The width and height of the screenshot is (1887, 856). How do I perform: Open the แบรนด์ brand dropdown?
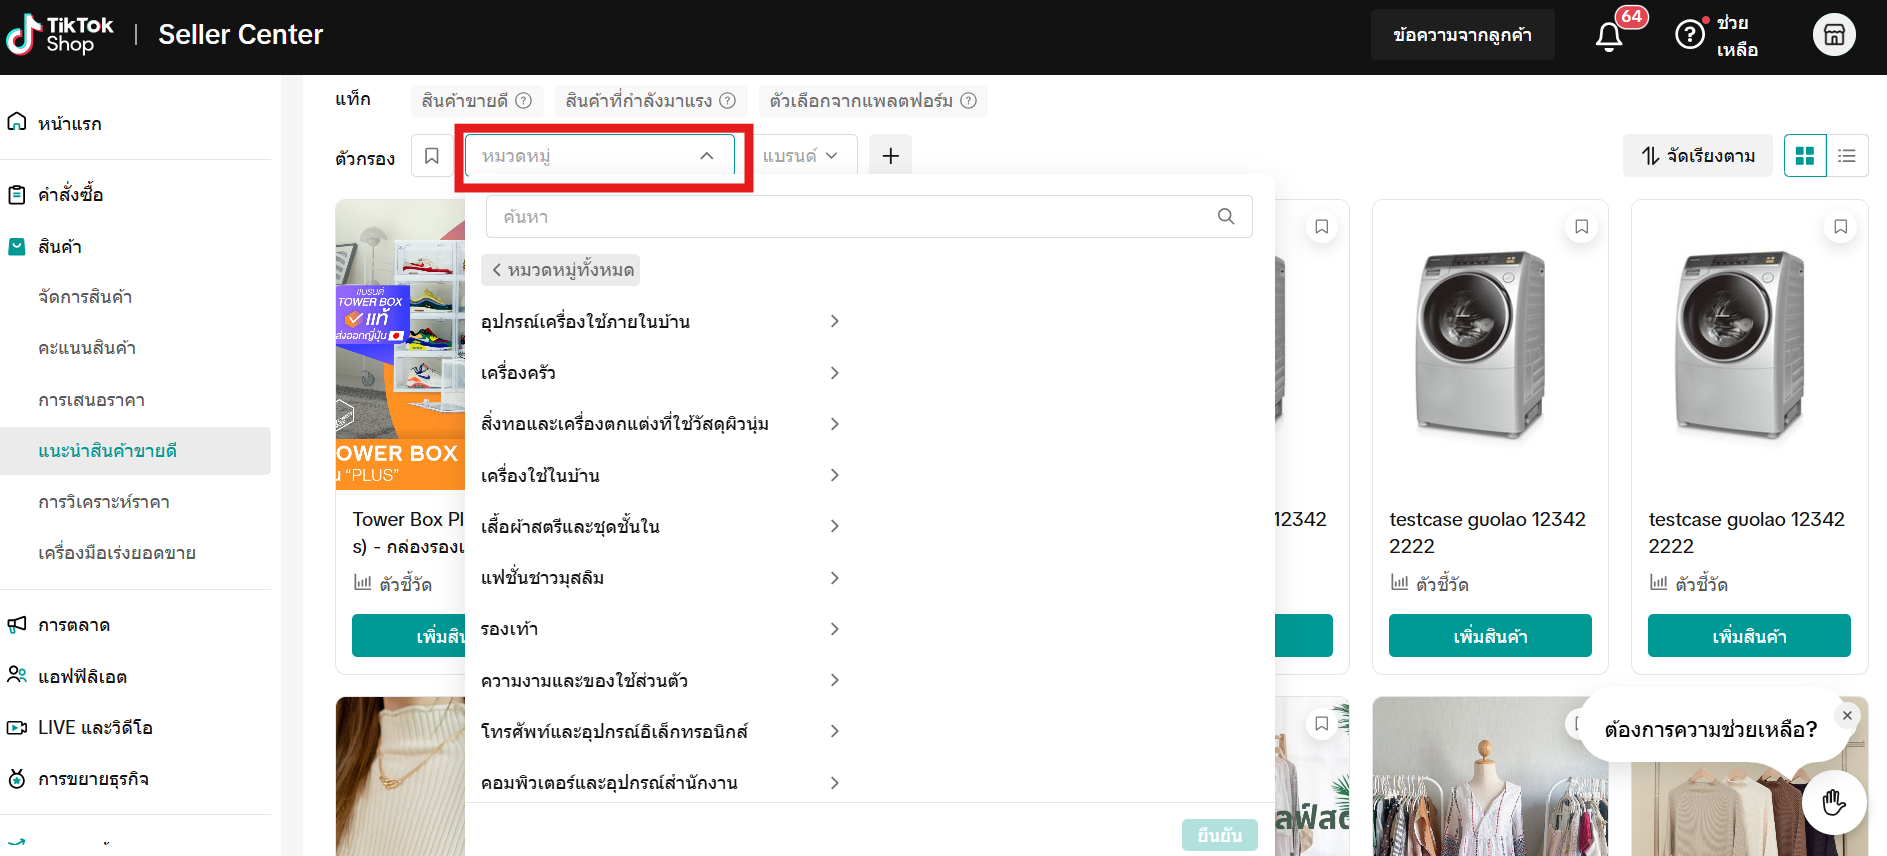coord(800,156)
